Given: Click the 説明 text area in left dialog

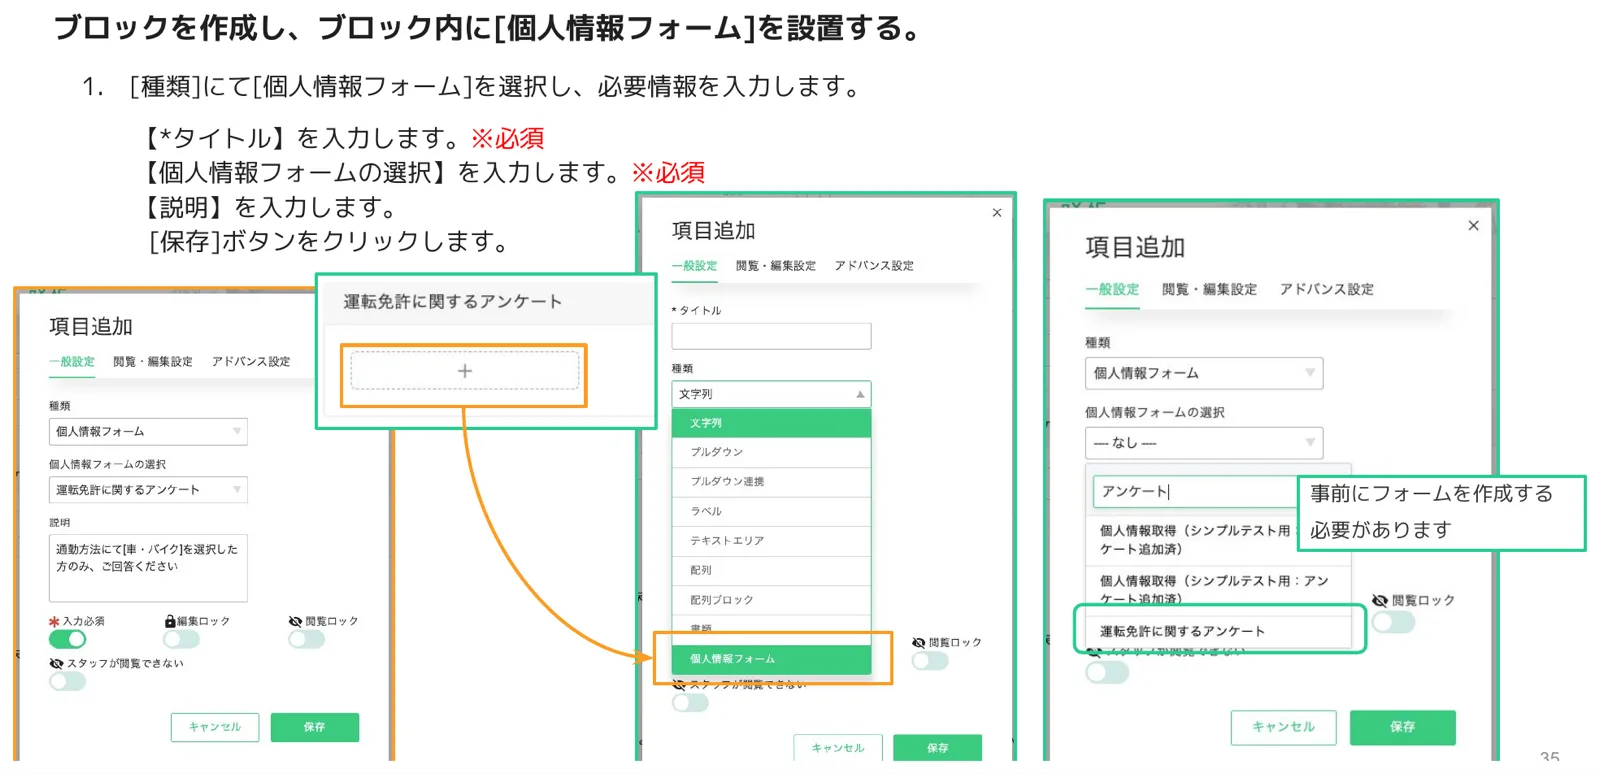Looking at the screenshot, I should [x=148, y=568].
